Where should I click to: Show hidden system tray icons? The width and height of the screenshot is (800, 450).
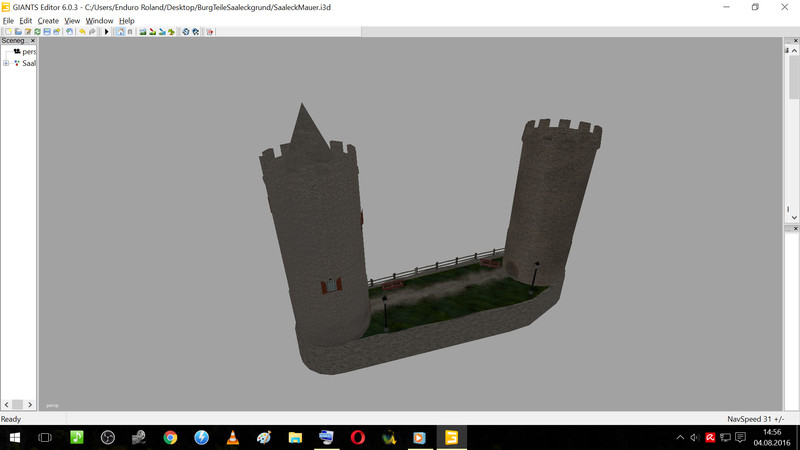[680, 437]
